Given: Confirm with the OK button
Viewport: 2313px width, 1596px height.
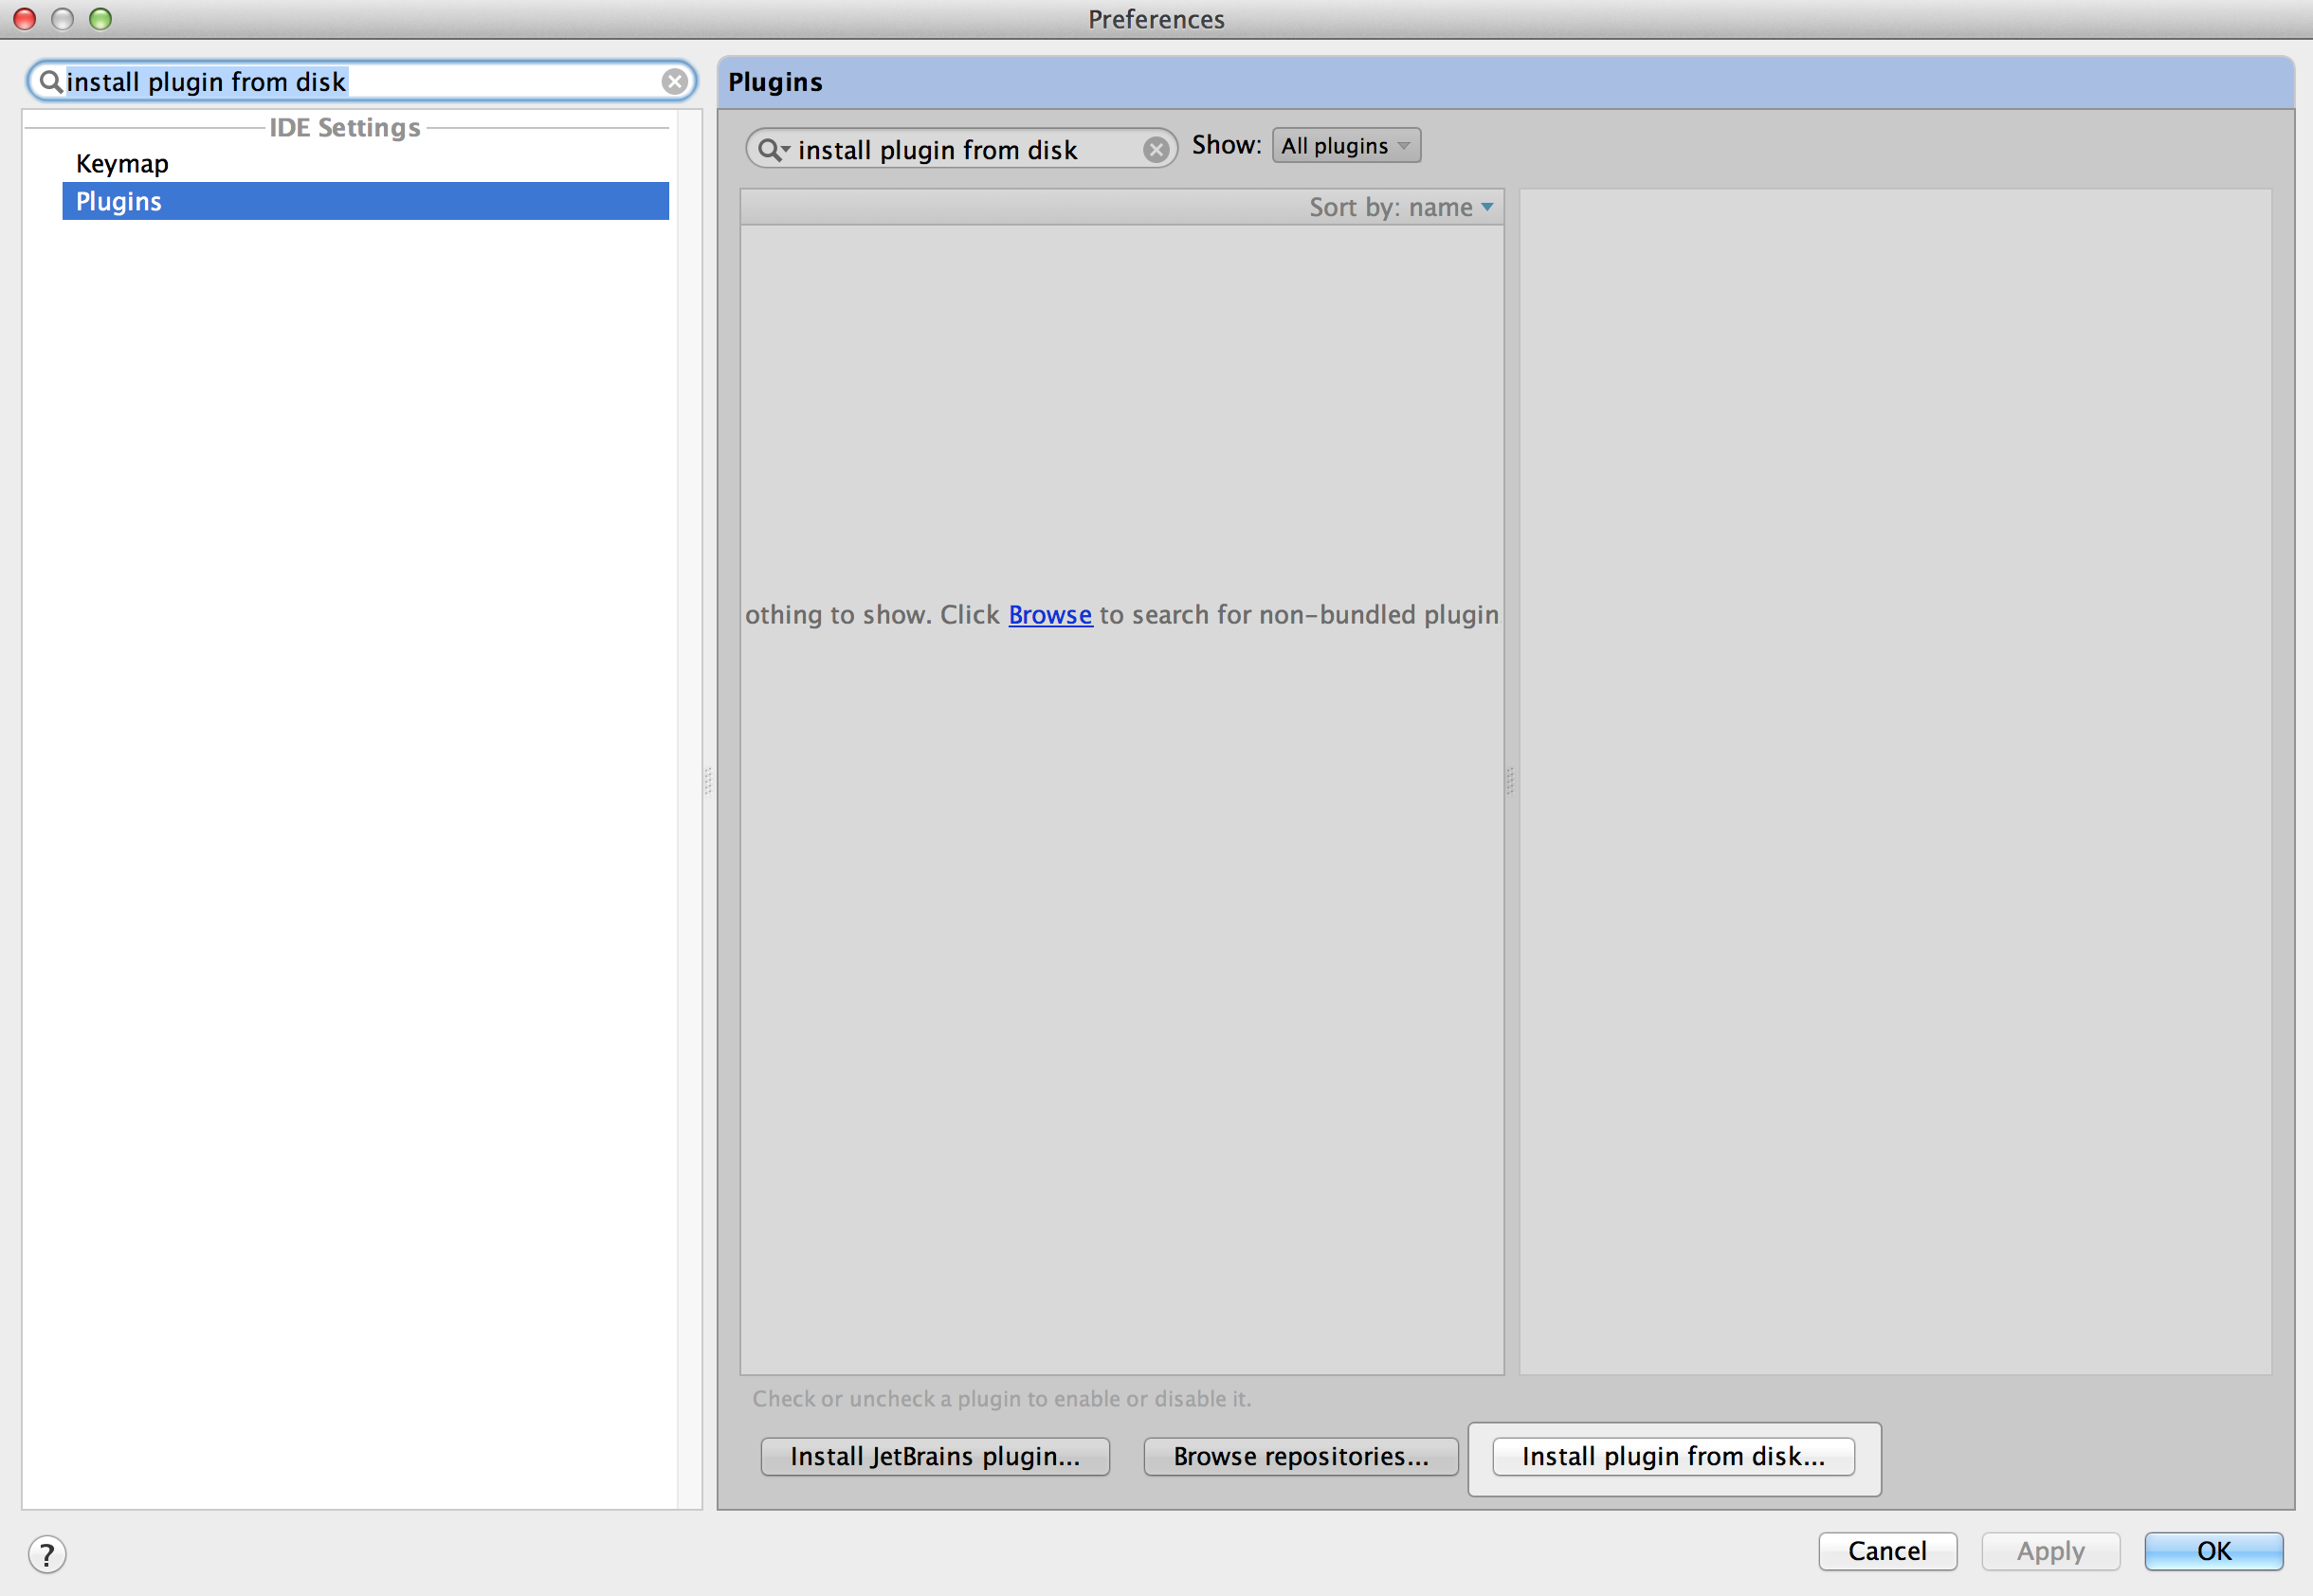Looking at the screenshot, I should click(2213, 1550).
